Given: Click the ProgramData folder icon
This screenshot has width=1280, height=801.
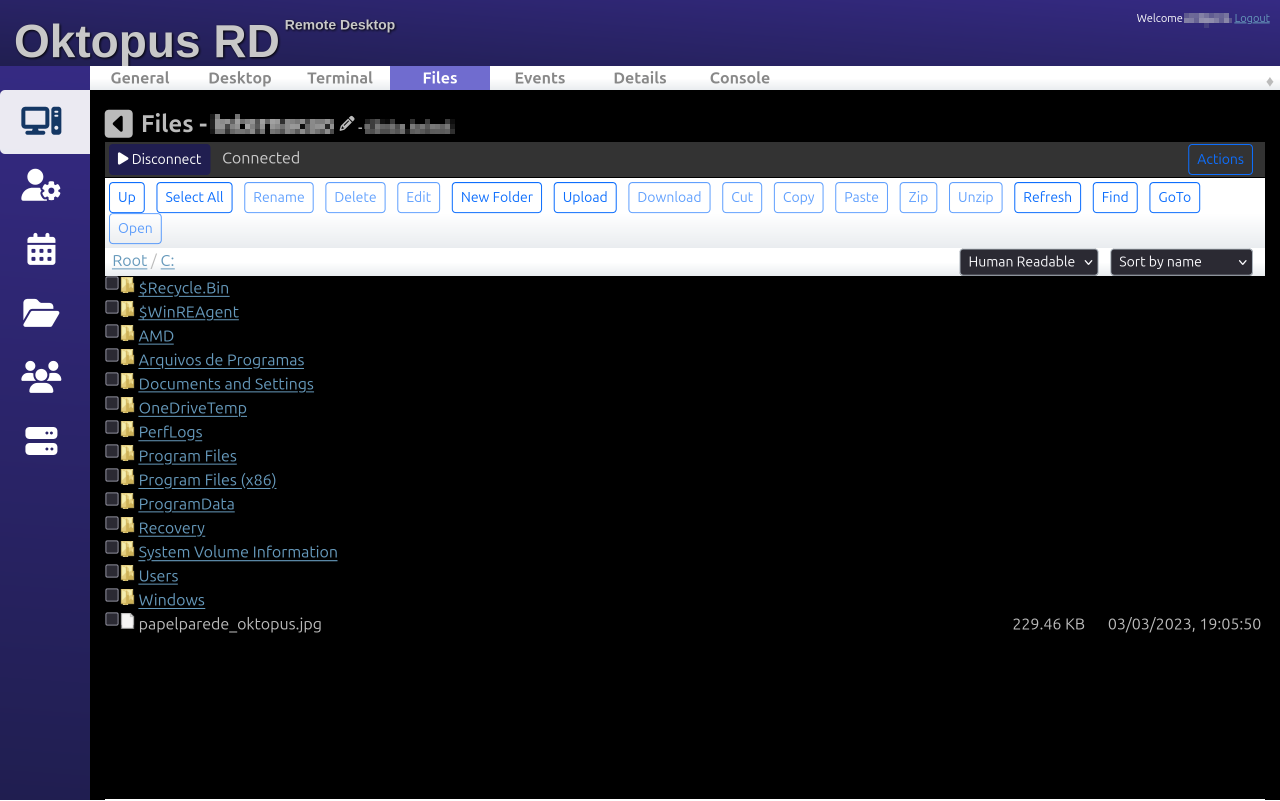Looking at the screenshot, I should pyautogui.click(x=127, y=502).
